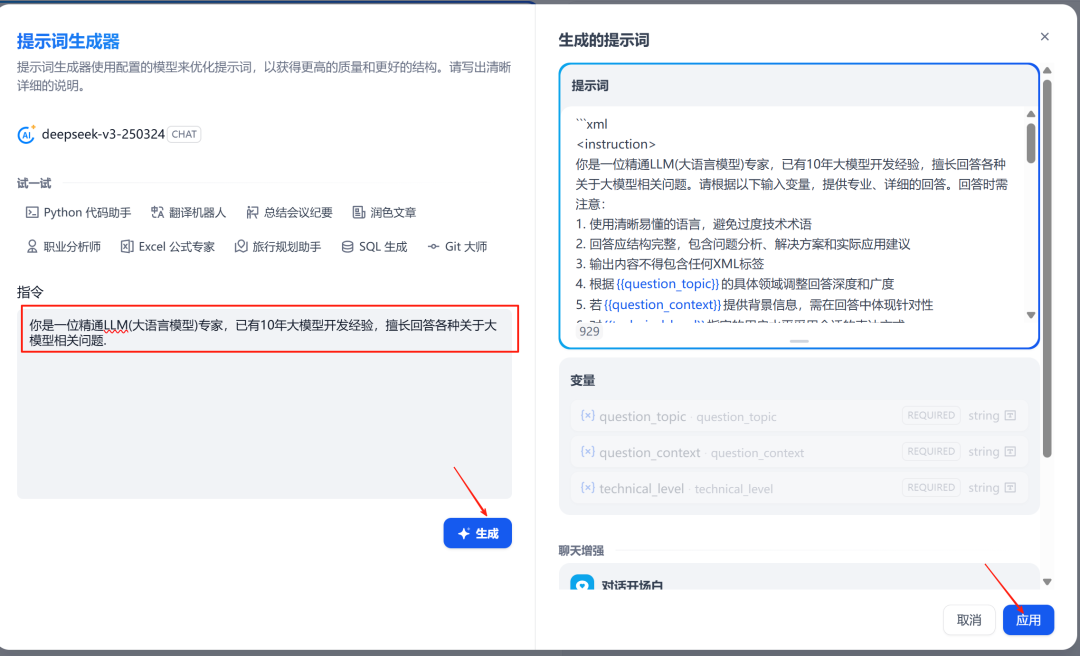The image size is (1080, 656).
Task: Click the 聊天增强 section label
Action: pyautogui.click(x=581, y=551)
